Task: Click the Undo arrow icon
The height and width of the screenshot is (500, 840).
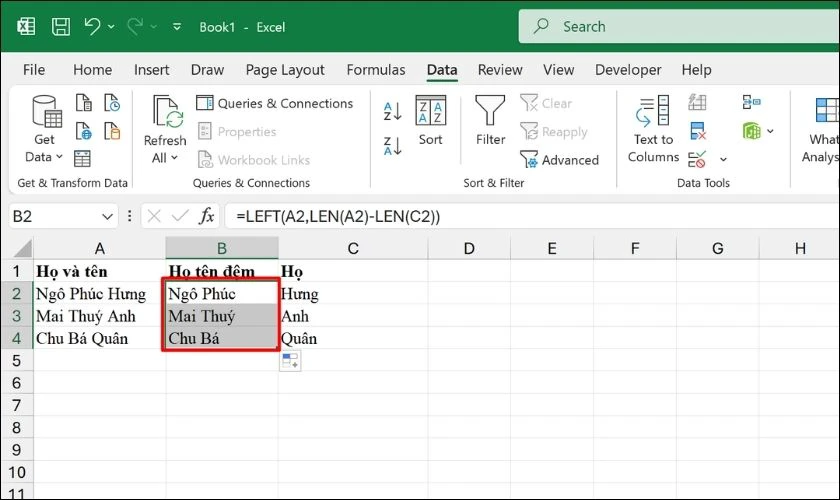Action: pyautogui.click(x=91, y=26)
